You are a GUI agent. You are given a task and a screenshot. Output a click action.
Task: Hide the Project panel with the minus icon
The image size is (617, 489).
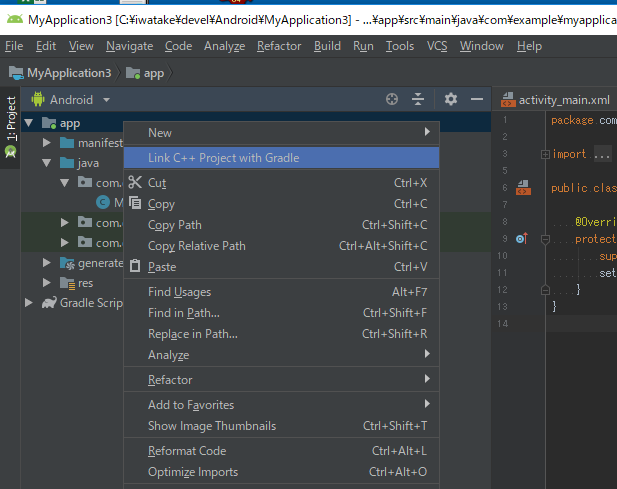pos(477,99)
